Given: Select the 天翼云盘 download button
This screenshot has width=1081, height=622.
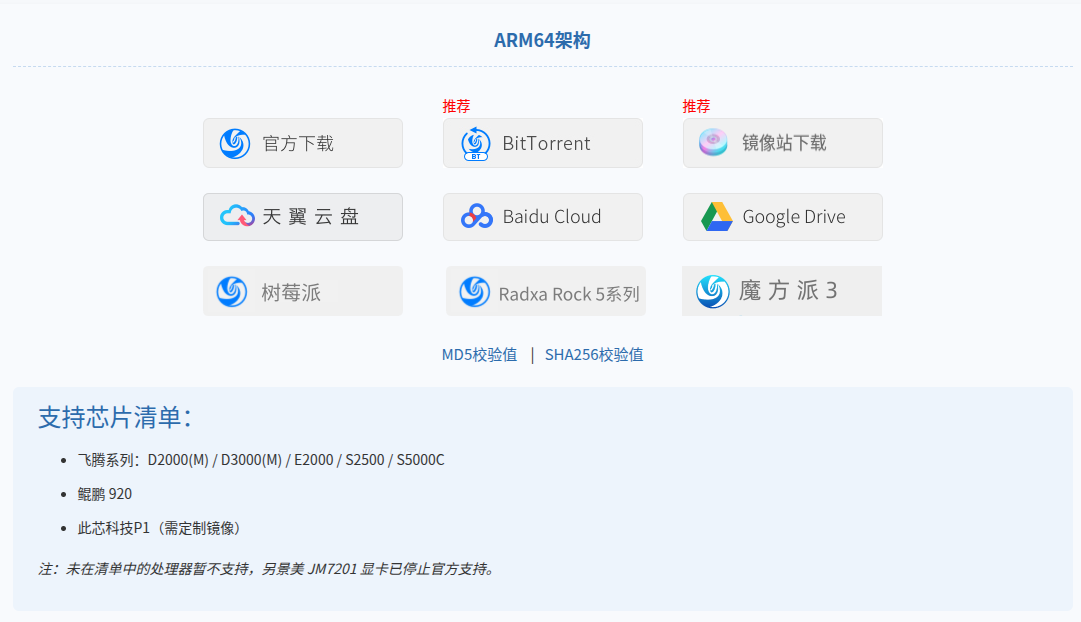Looking at the screenshot, I should [x=303, y=217].
